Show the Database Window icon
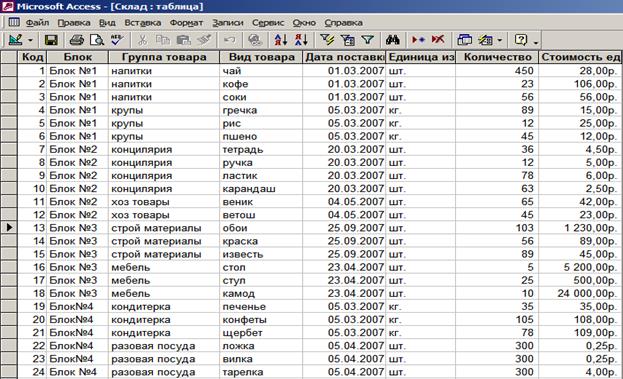The image size is (623, 379). pos(464,40)
